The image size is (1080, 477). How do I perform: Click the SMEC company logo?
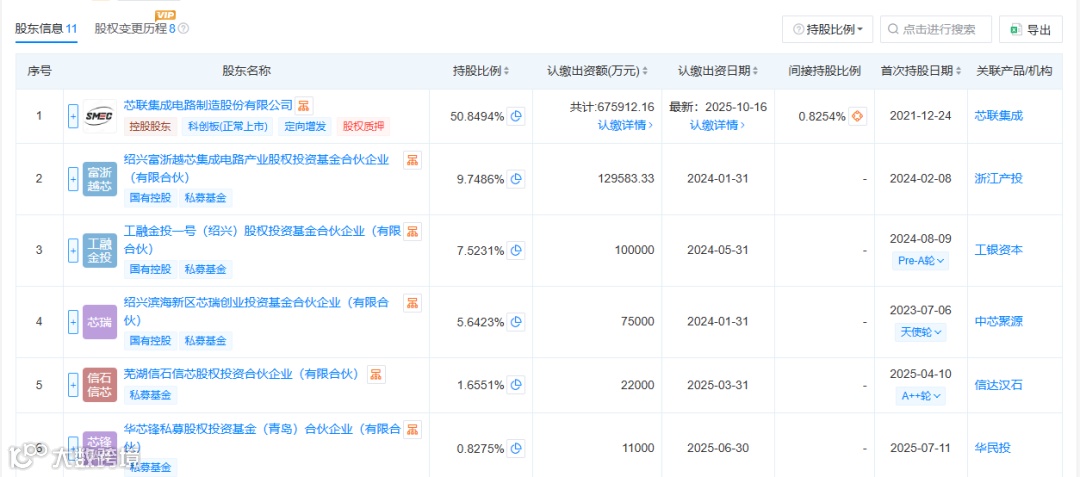100,116
